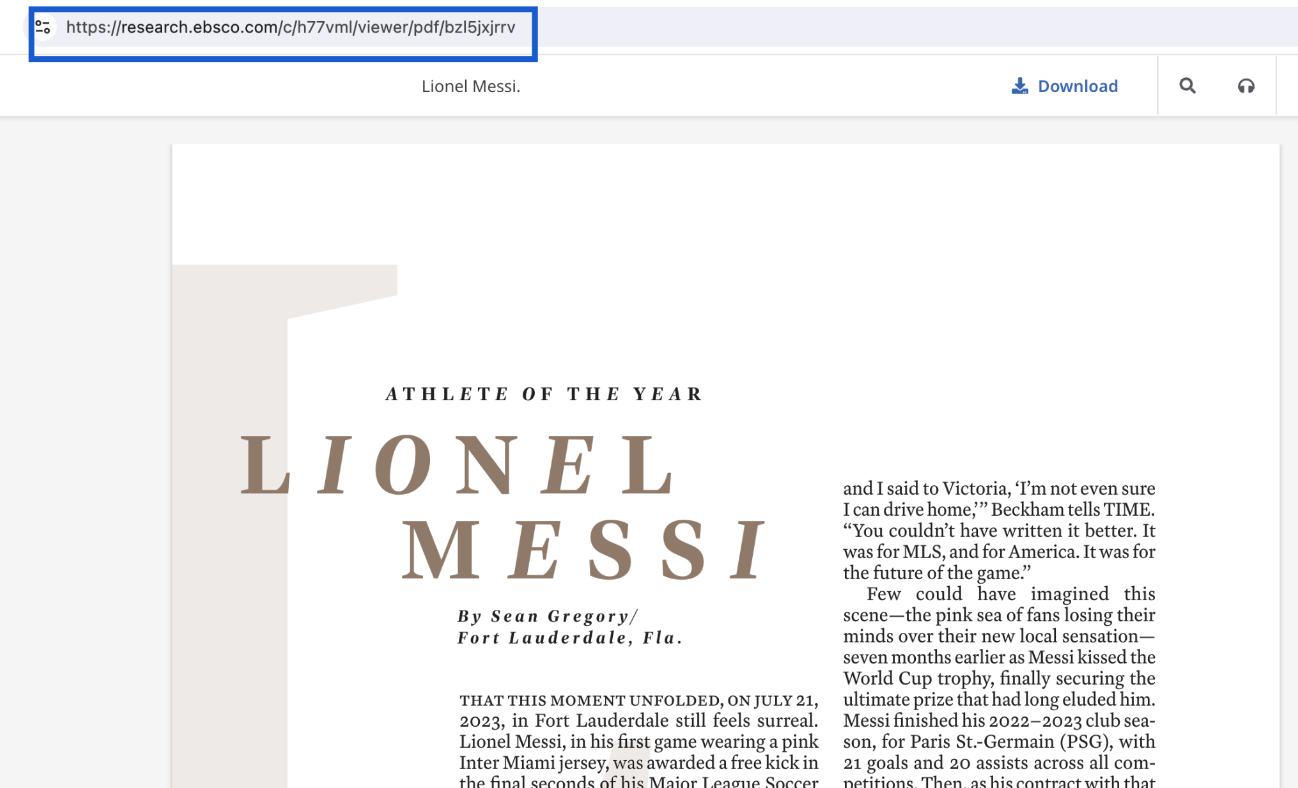Focus the research.ebsco.com URL address field

(291, 27)
